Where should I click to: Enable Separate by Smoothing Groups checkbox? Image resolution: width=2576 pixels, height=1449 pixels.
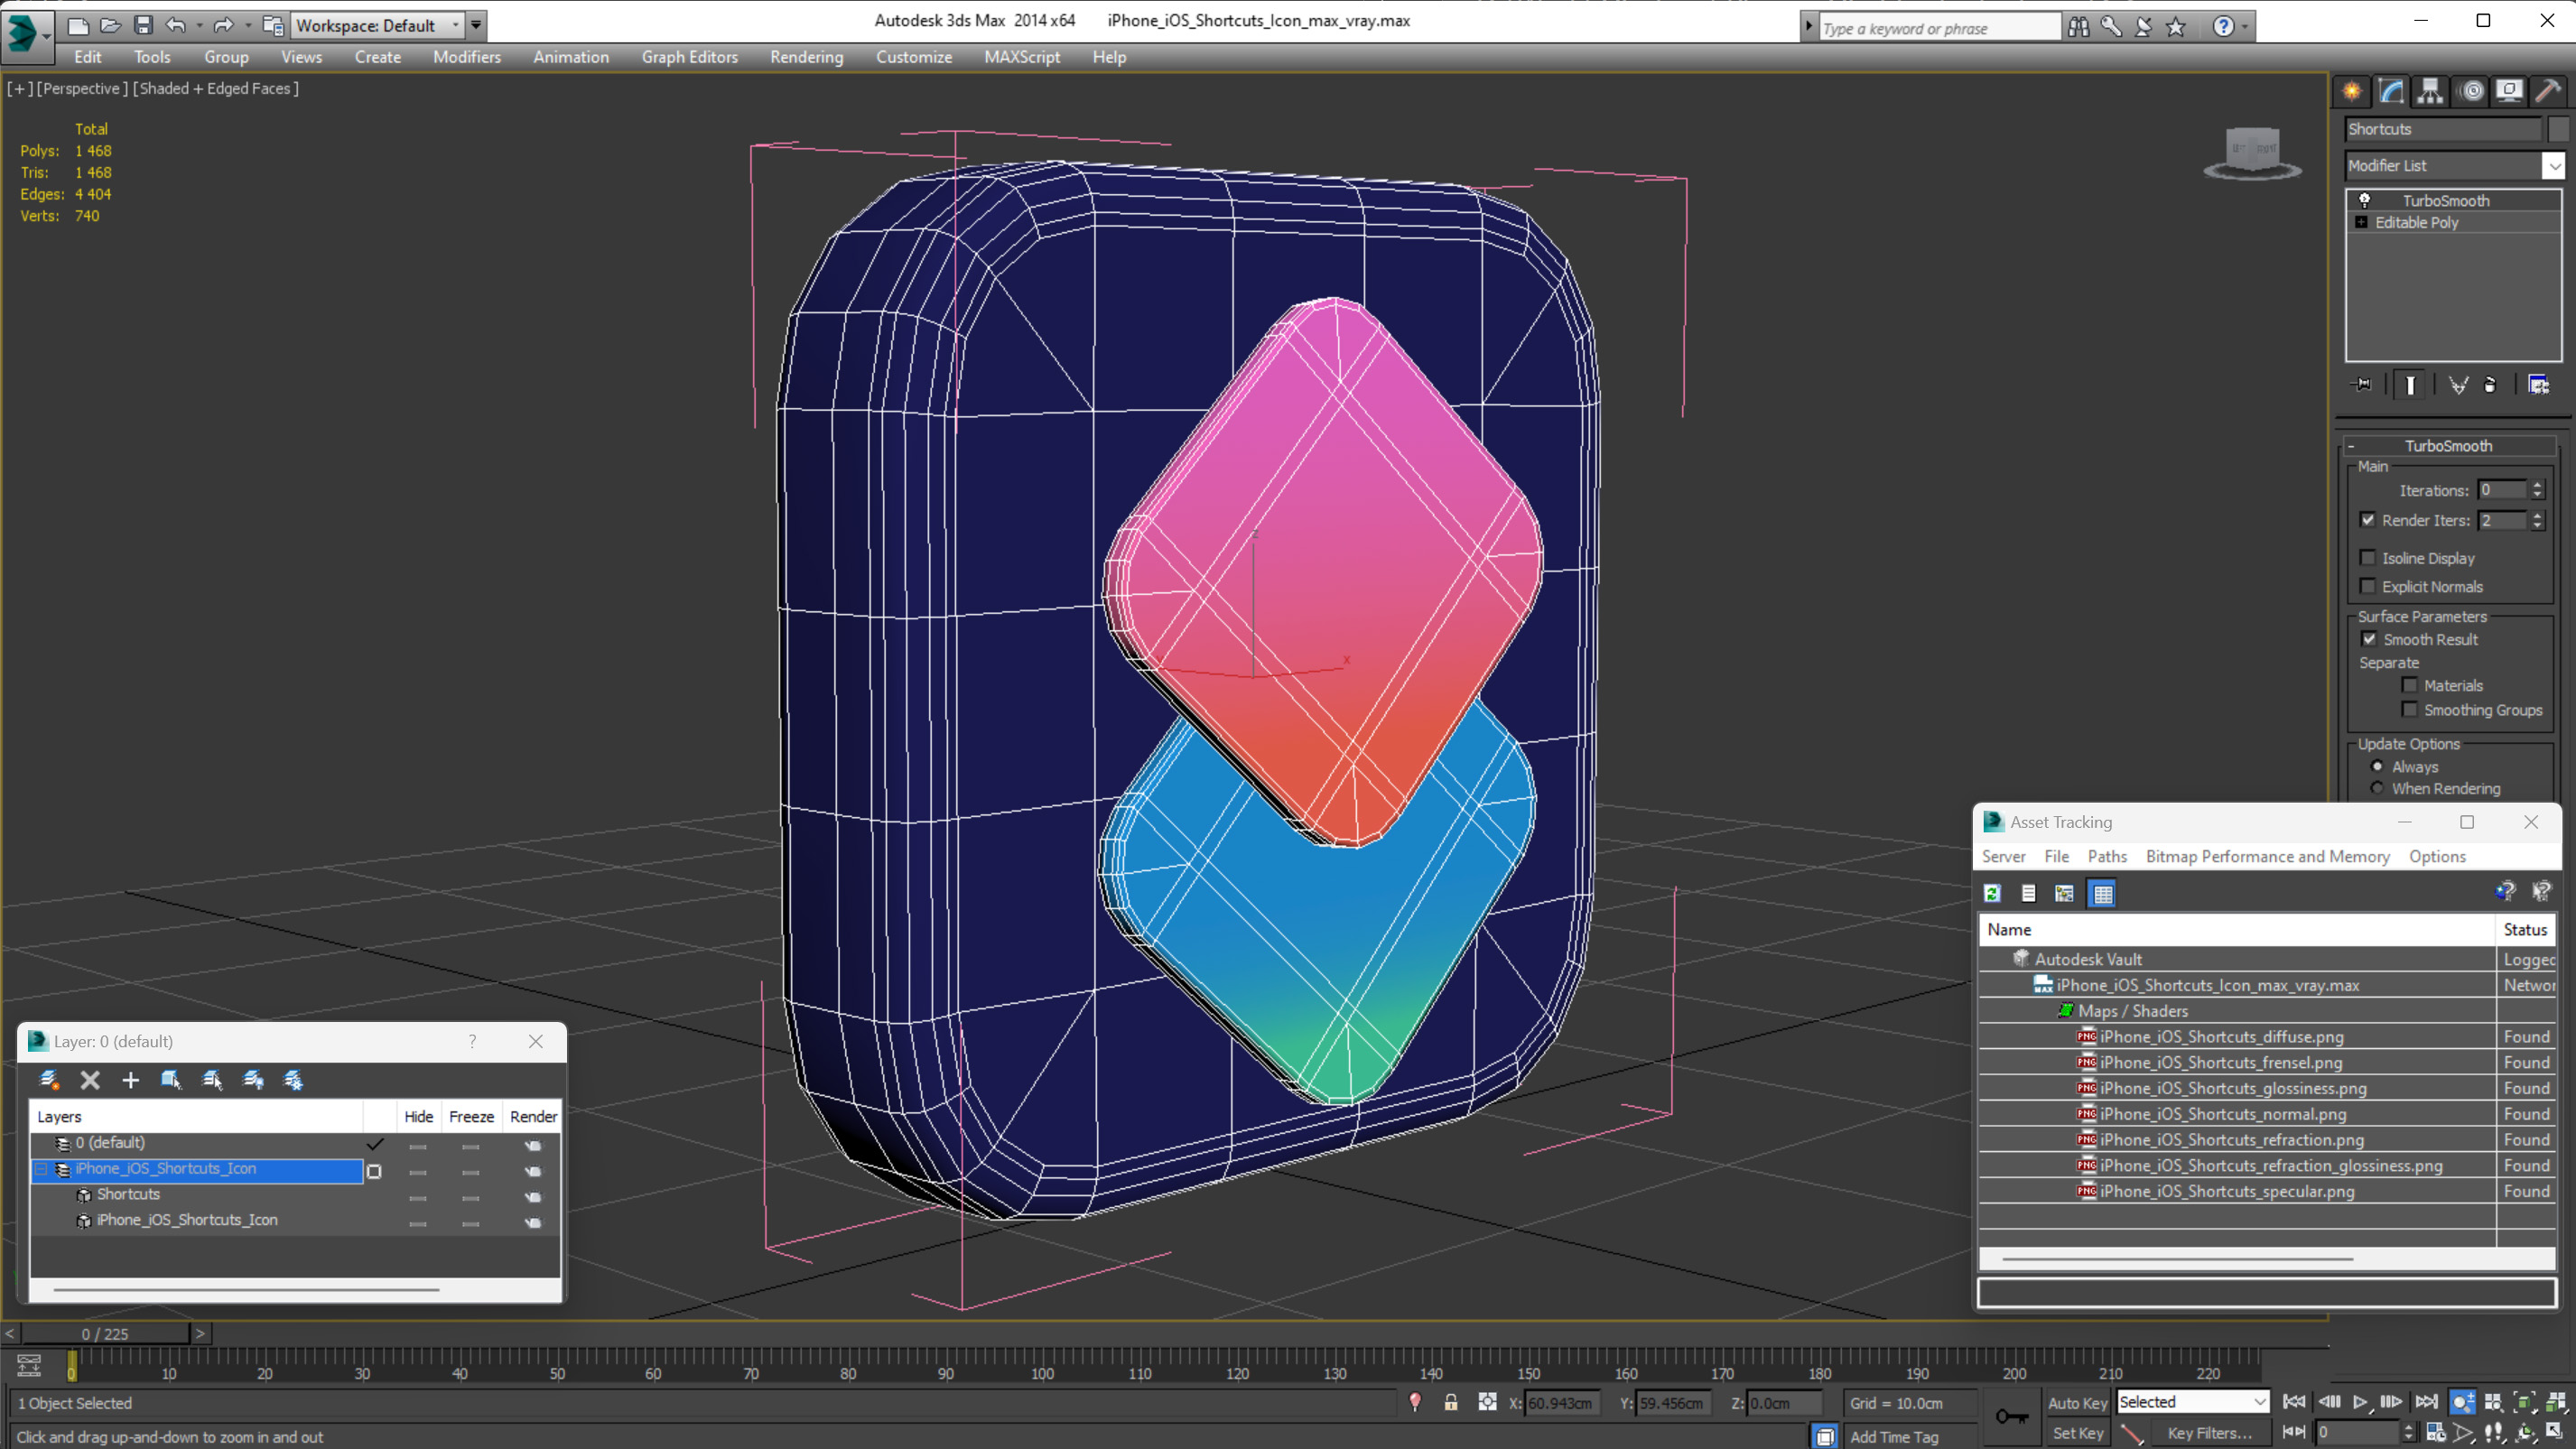click(2410, 710)
